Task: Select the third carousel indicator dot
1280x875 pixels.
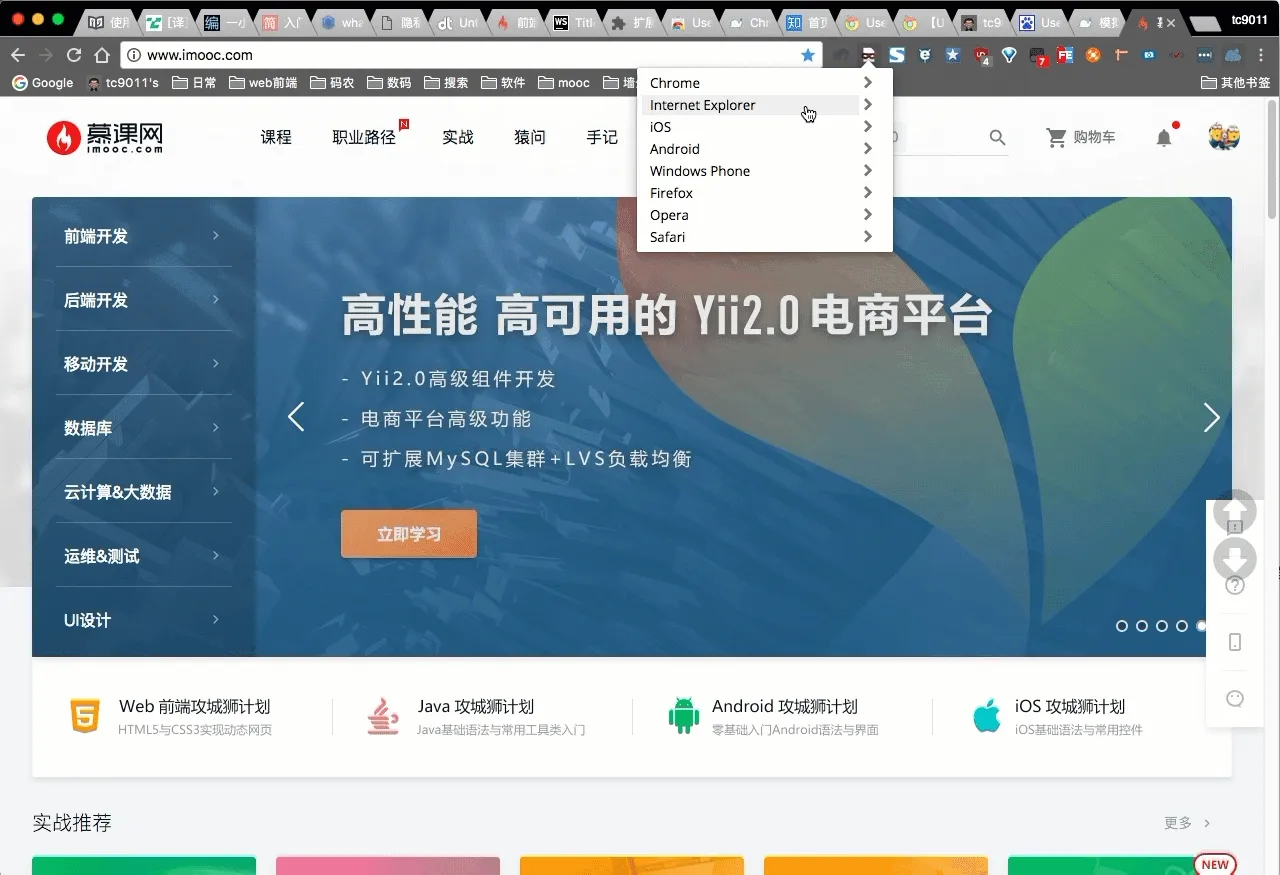Action: 1162,626
